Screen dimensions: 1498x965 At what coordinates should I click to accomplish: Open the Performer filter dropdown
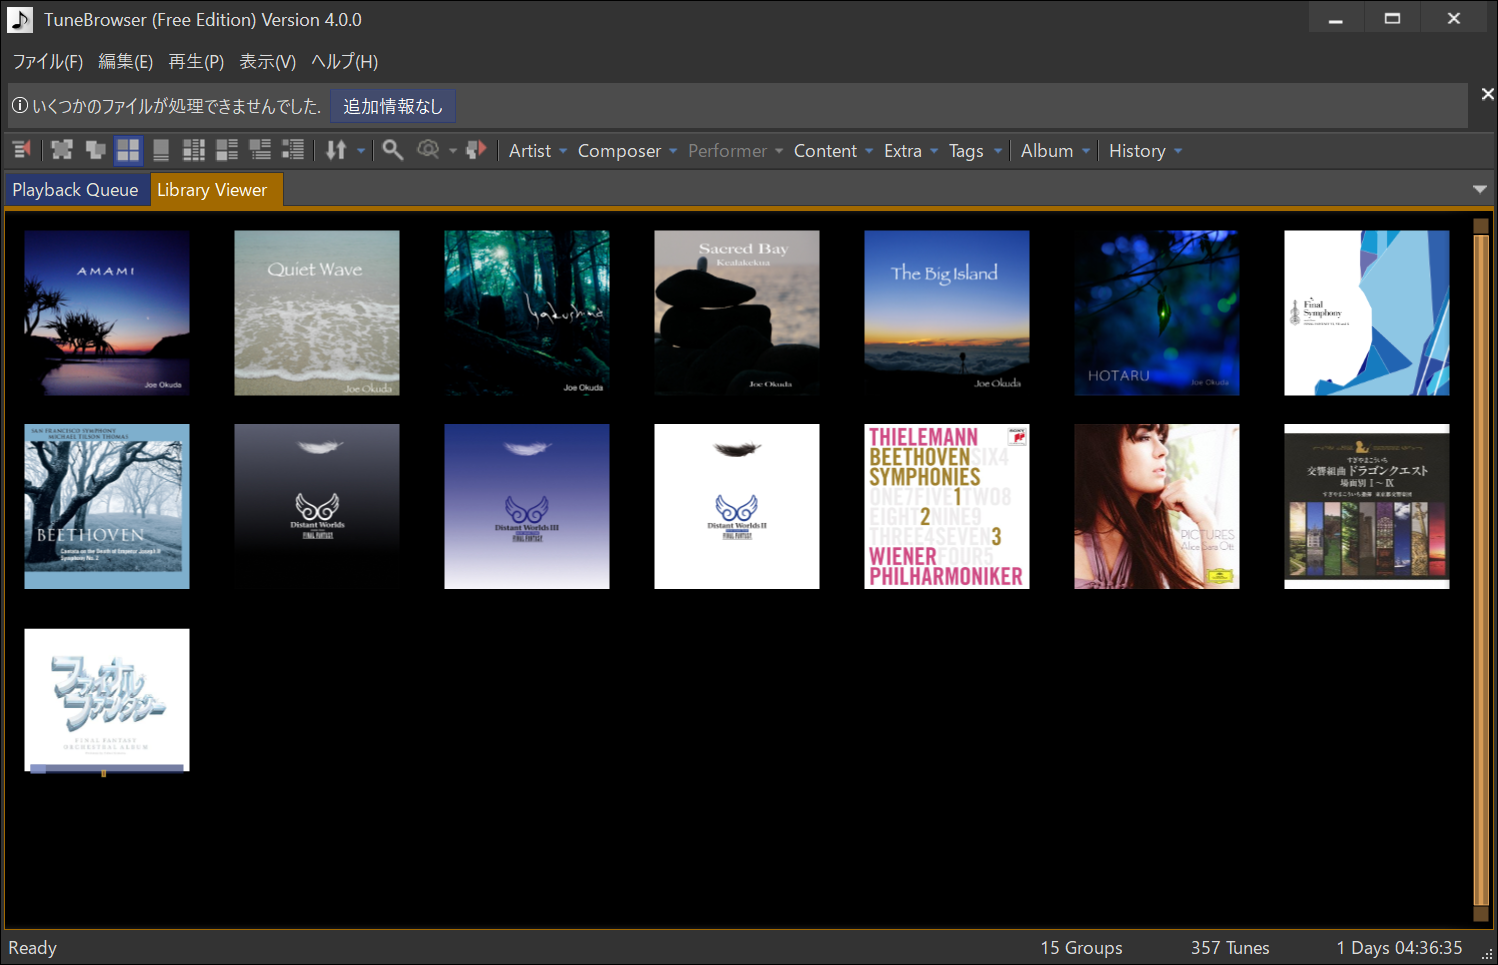click(735, 151)
